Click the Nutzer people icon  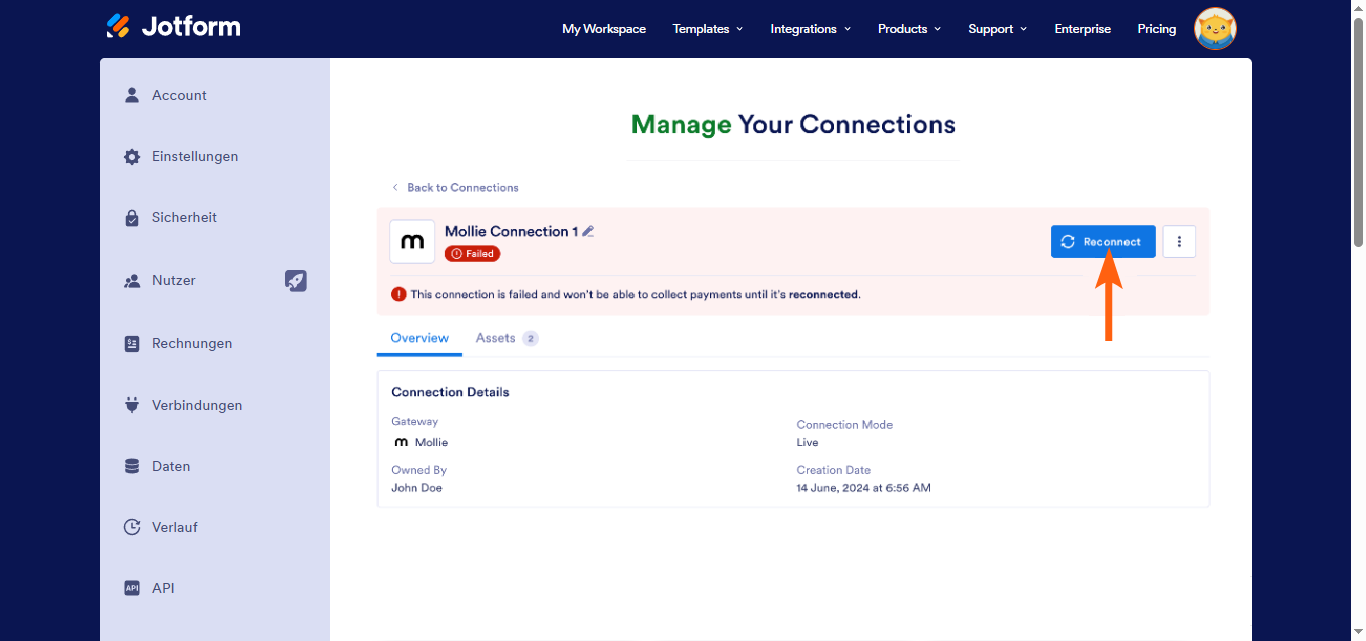[131, 281]
